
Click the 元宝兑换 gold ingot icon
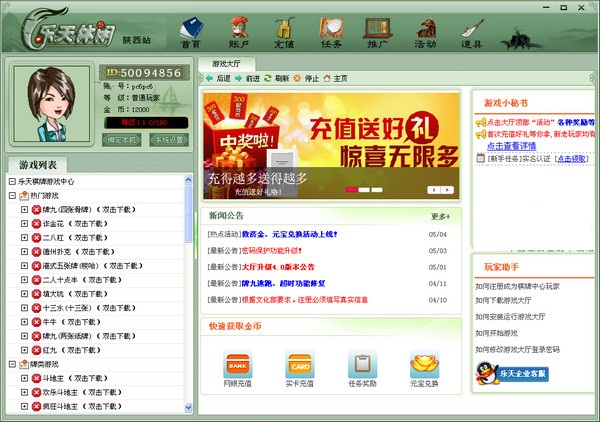424,365
